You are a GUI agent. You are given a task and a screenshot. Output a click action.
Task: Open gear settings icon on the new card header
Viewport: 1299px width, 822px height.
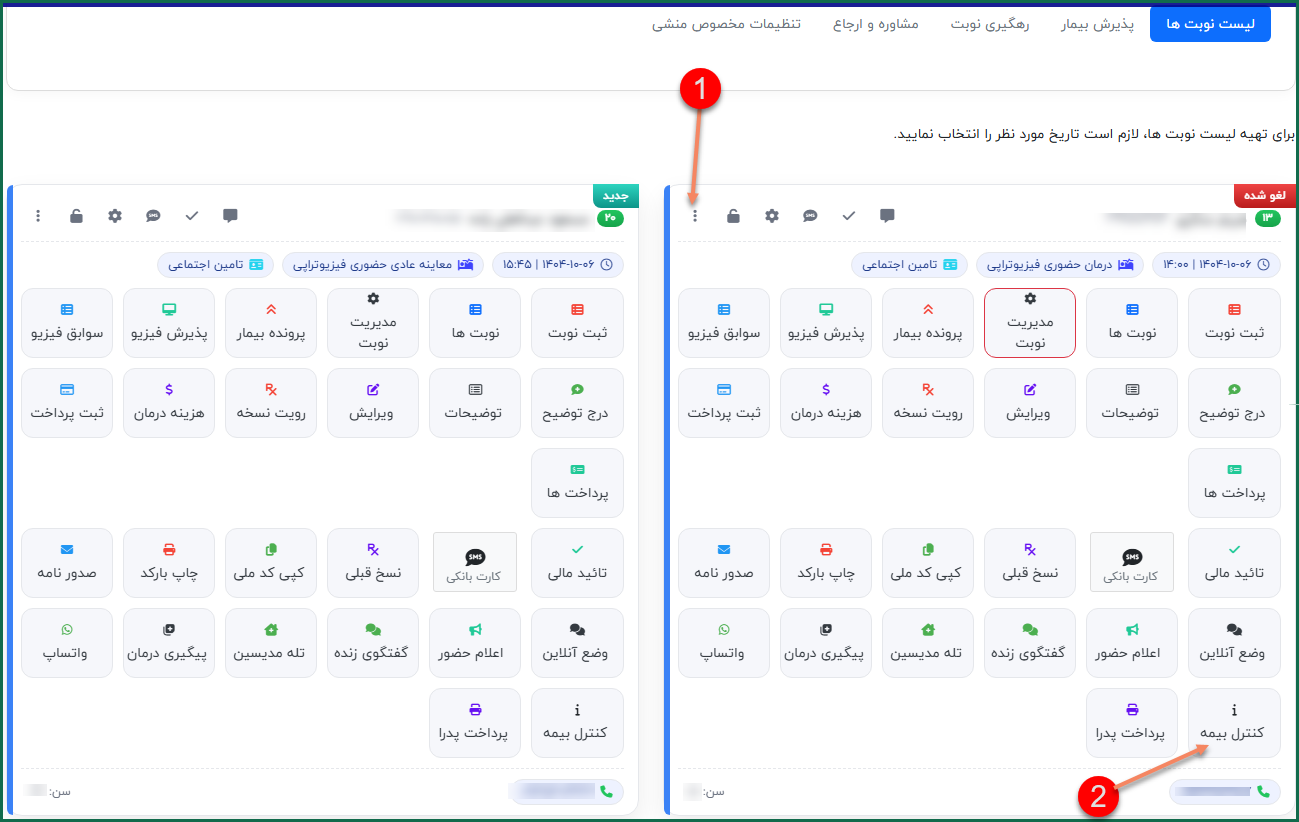(x=115, y=216)
